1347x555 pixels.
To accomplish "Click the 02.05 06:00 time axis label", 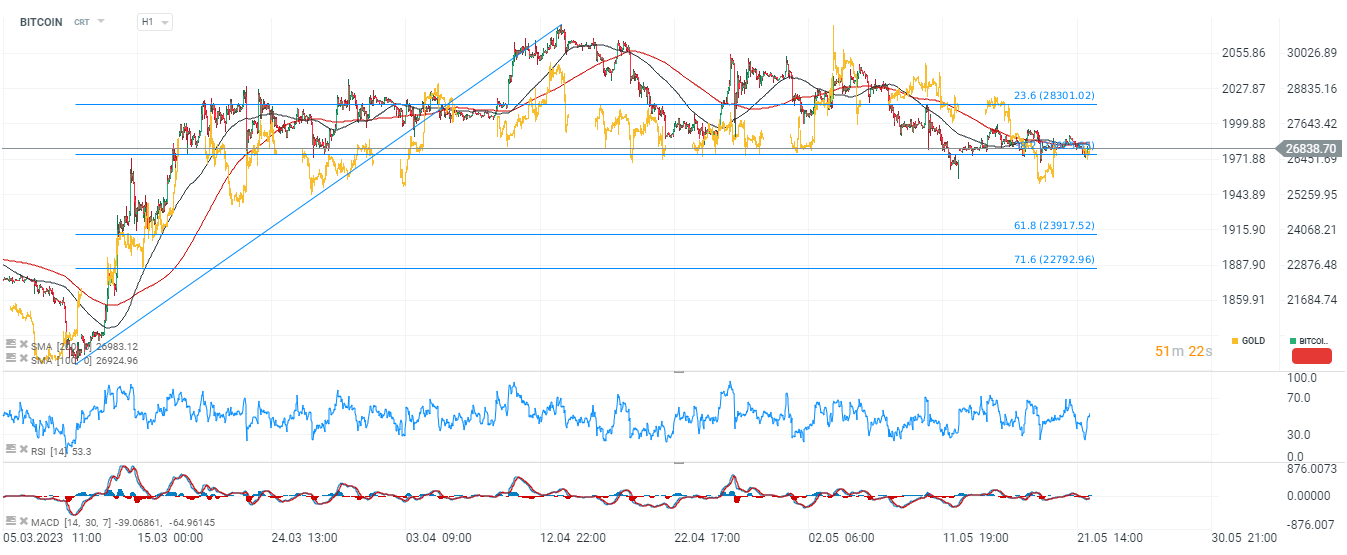I will click(x=843, y=538).
